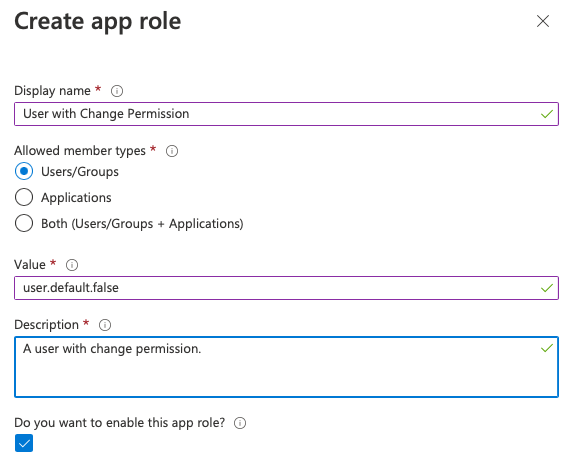Click the Allowed member types label
The image size is (572, 462).
80,151
